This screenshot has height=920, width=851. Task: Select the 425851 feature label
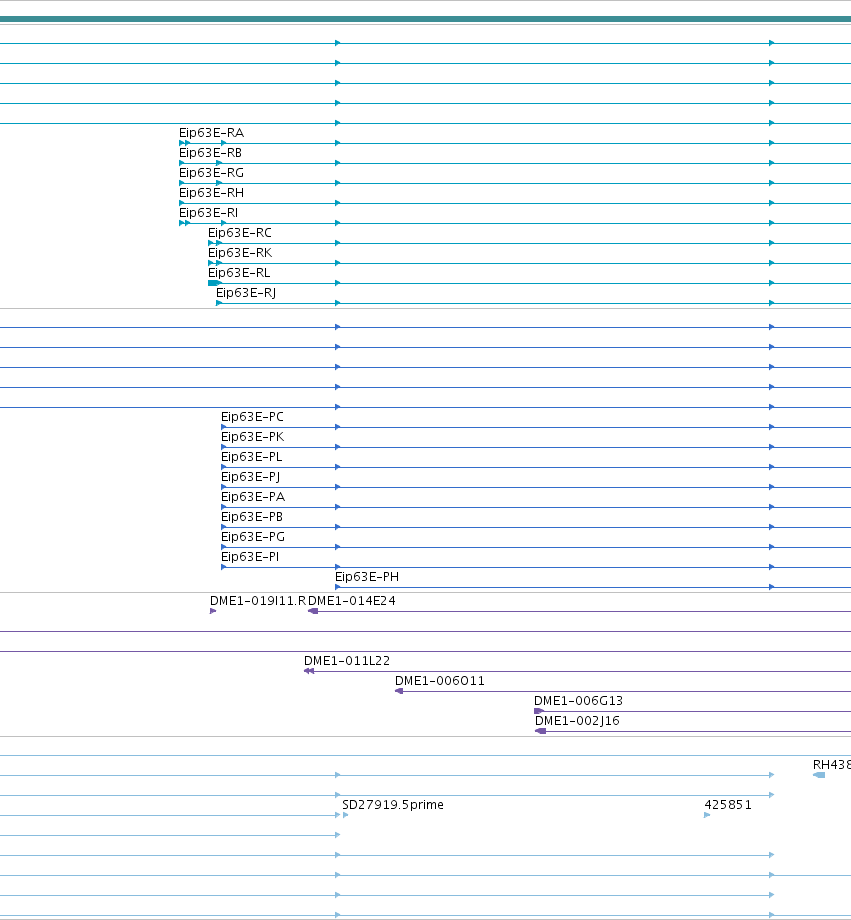click(728, 805)
